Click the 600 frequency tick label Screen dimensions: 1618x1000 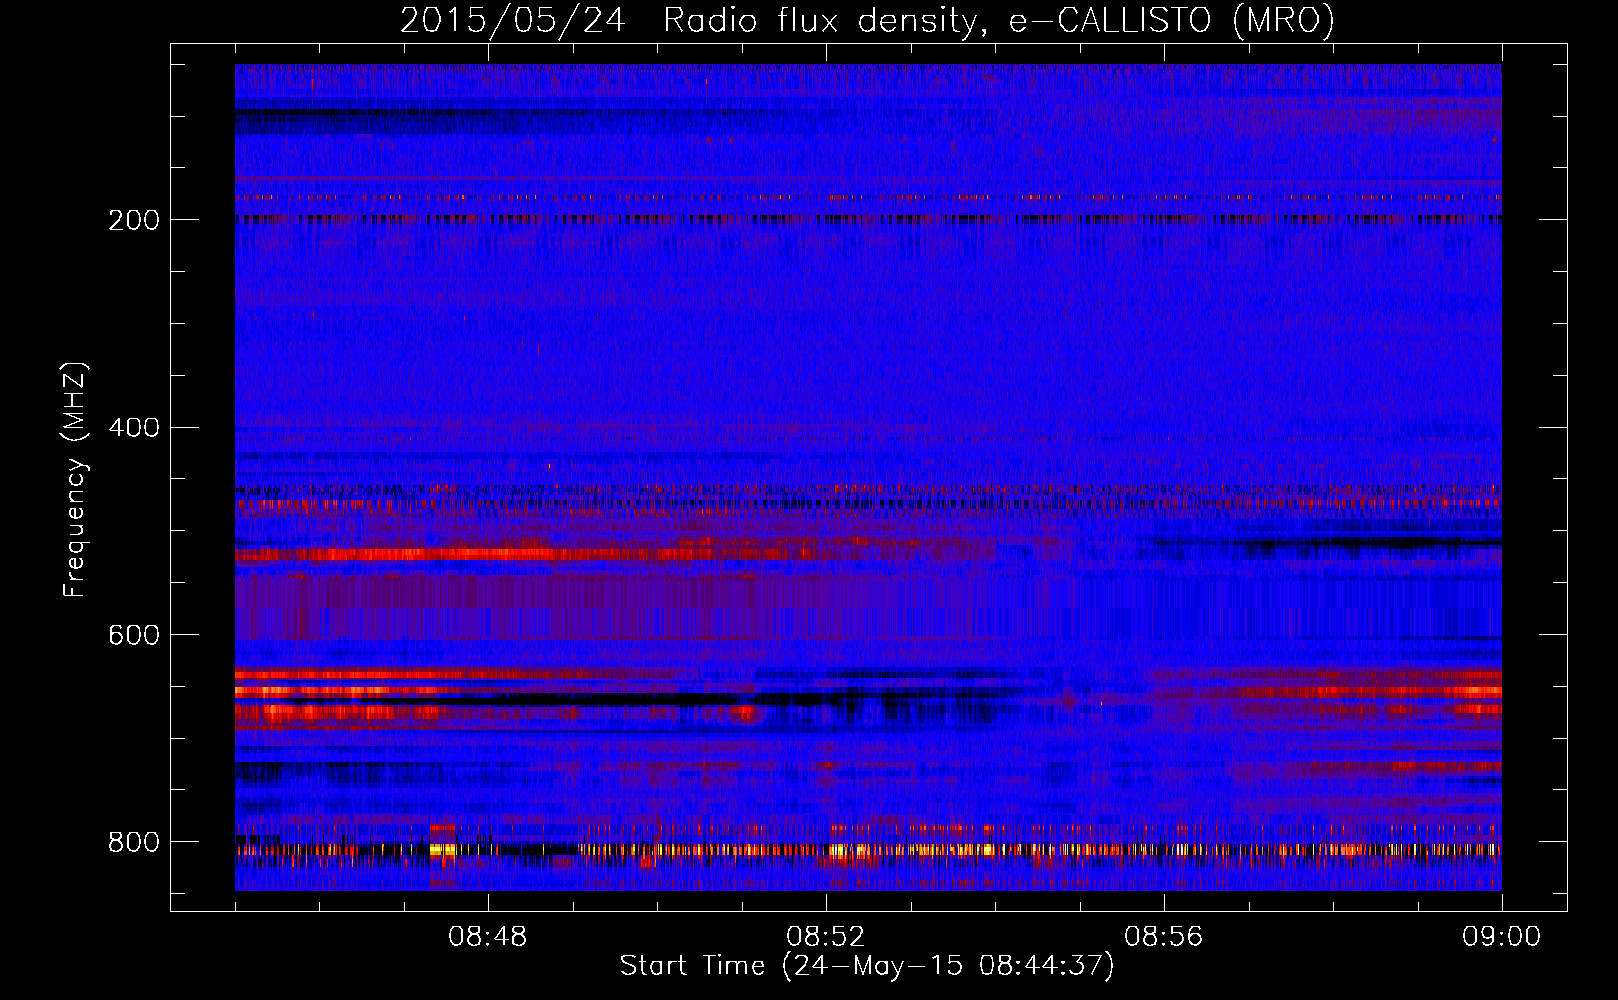pos(134,635)
